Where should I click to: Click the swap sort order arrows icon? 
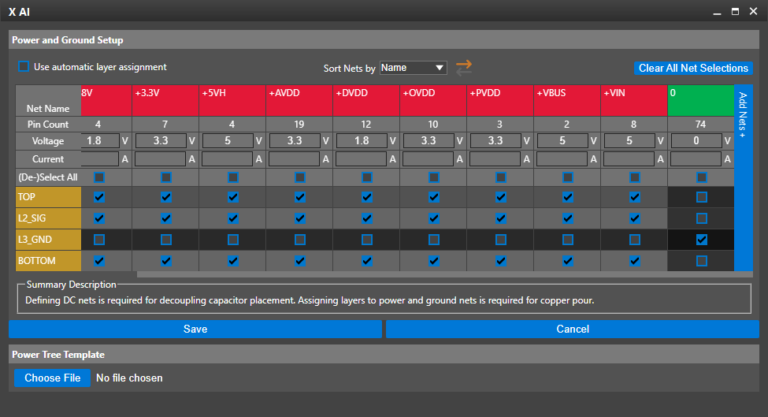463,68
